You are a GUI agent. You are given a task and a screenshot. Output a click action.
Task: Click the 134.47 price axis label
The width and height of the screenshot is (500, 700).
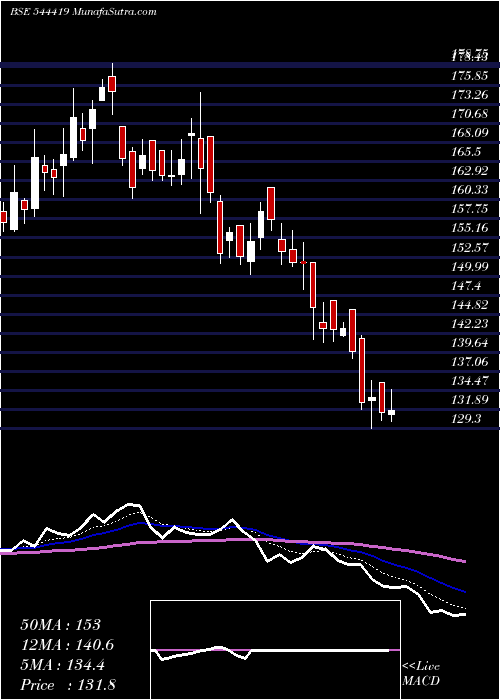click(469, 381)
